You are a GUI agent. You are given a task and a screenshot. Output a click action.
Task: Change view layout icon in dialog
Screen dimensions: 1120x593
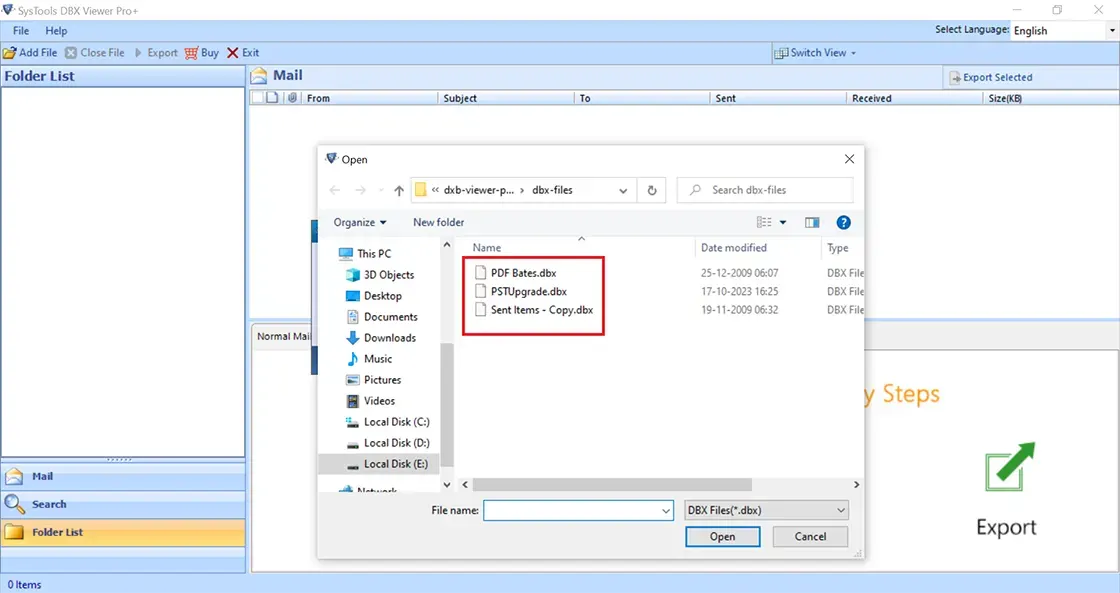(x=764, y=222)
